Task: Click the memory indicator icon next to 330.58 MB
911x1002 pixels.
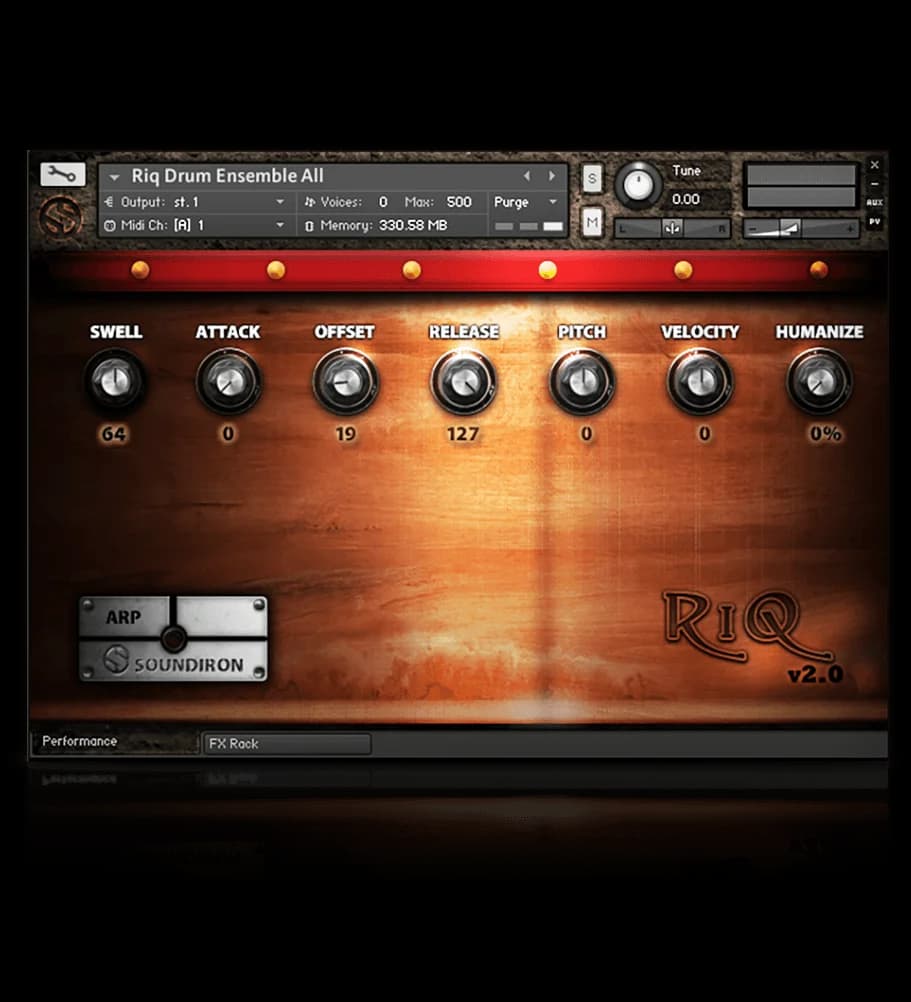Action: (312, 225)
